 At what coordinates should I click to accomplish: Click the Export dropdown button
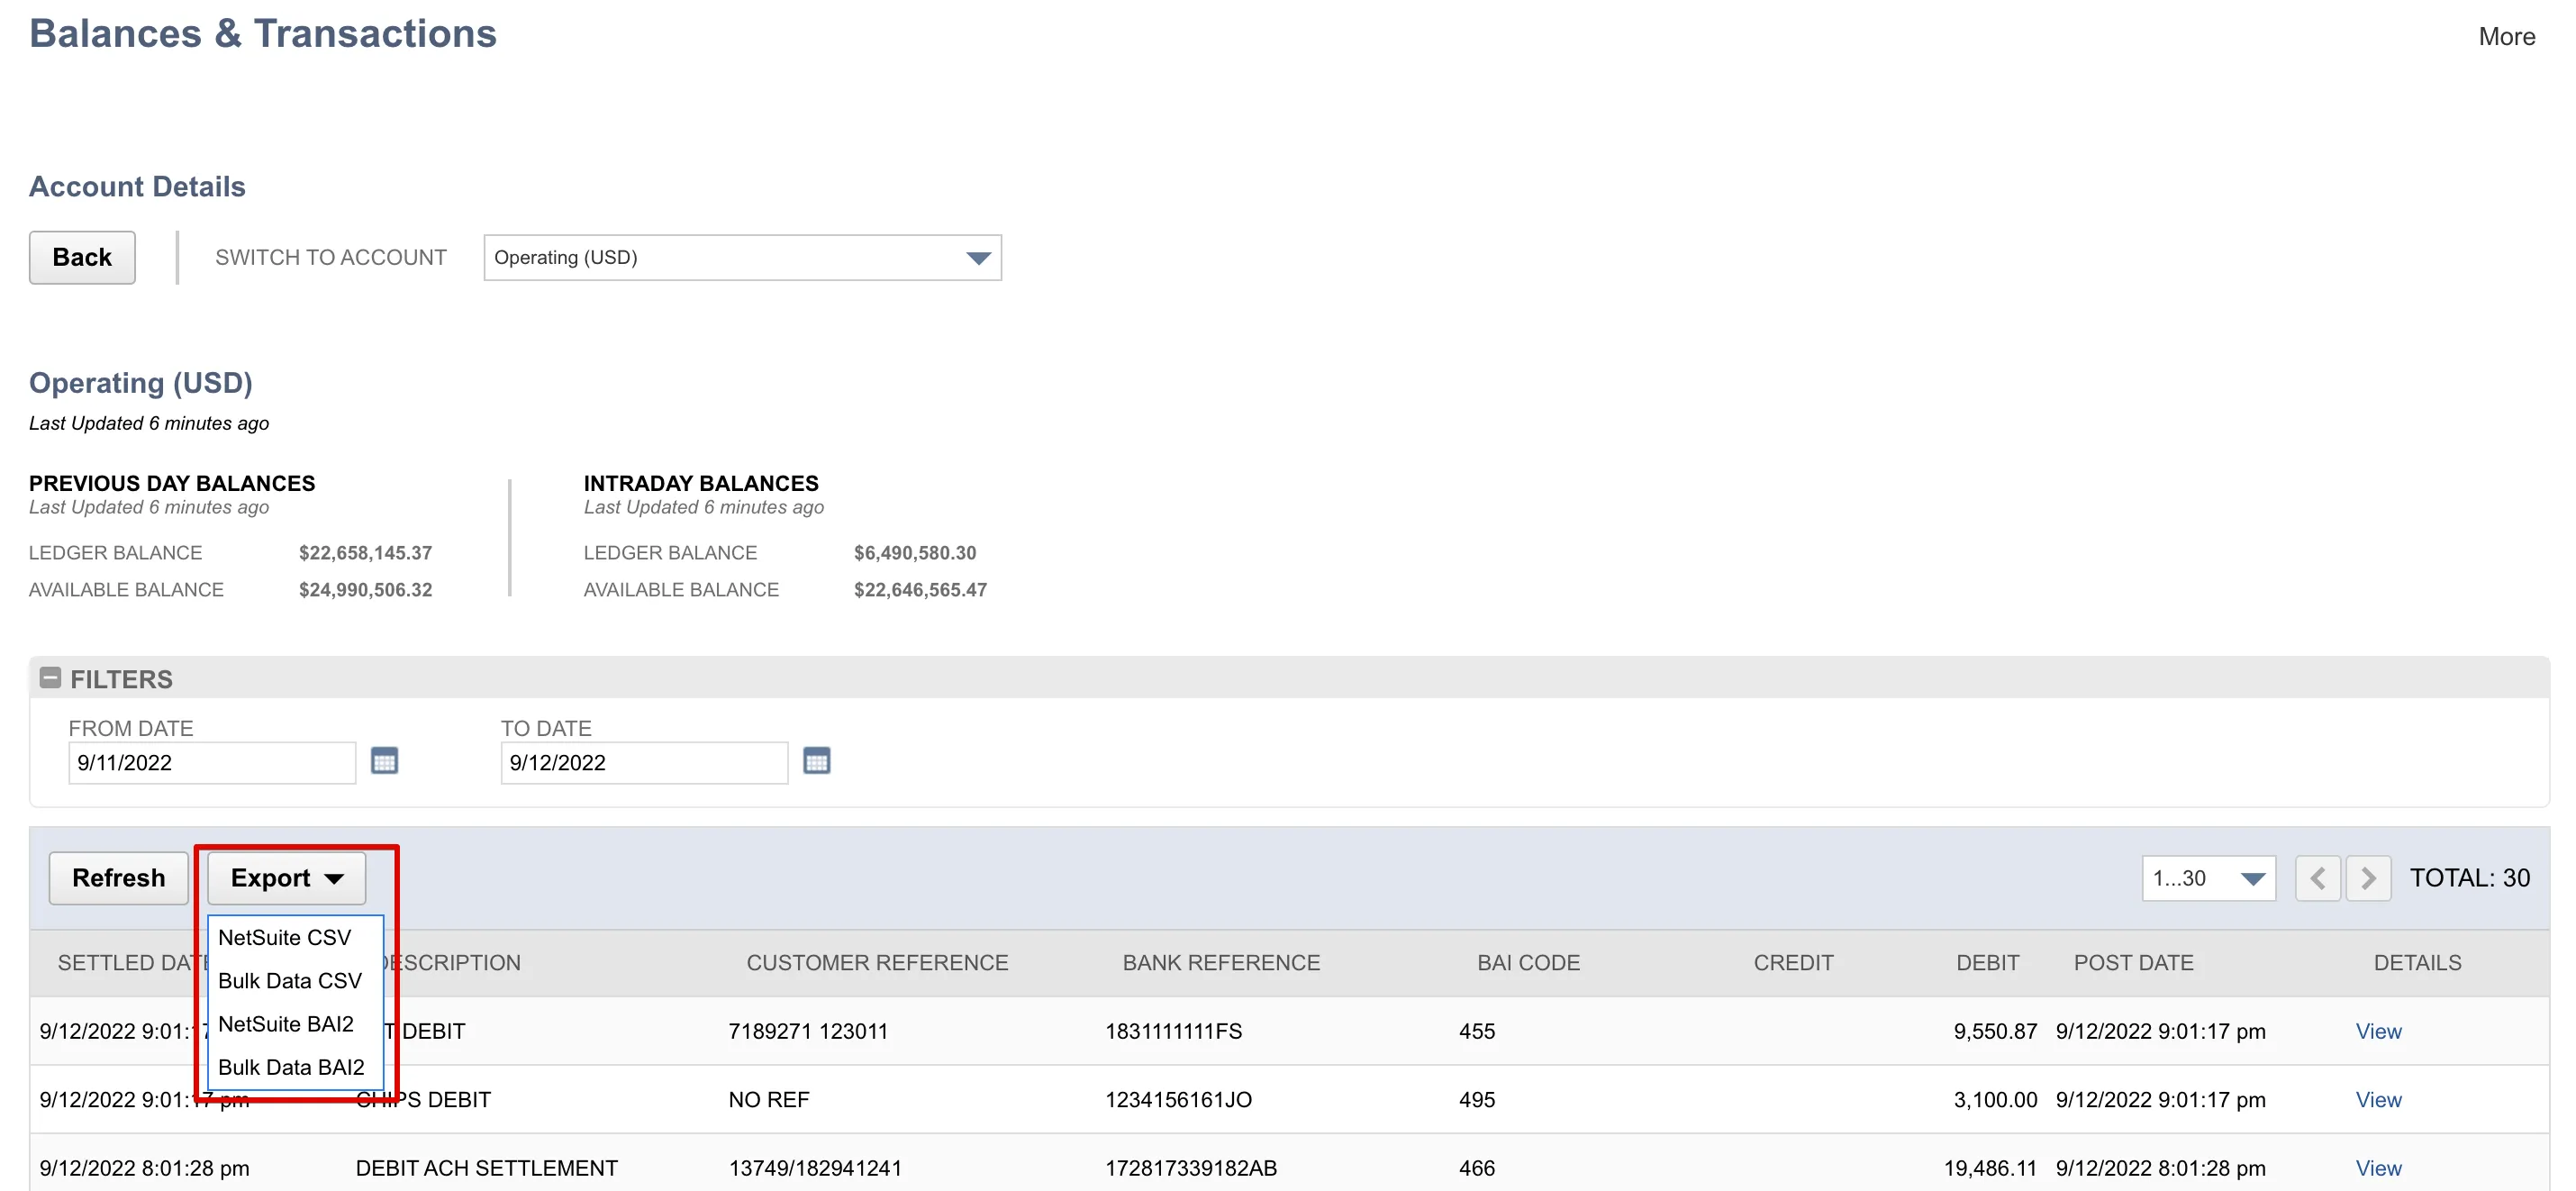[x=286, y=878]
